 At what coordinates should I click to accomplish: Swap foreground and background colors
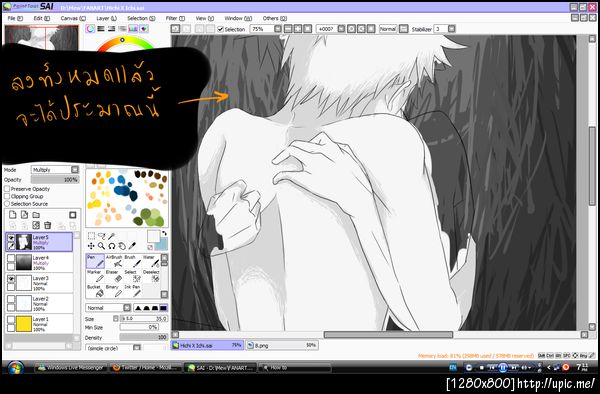165,233
